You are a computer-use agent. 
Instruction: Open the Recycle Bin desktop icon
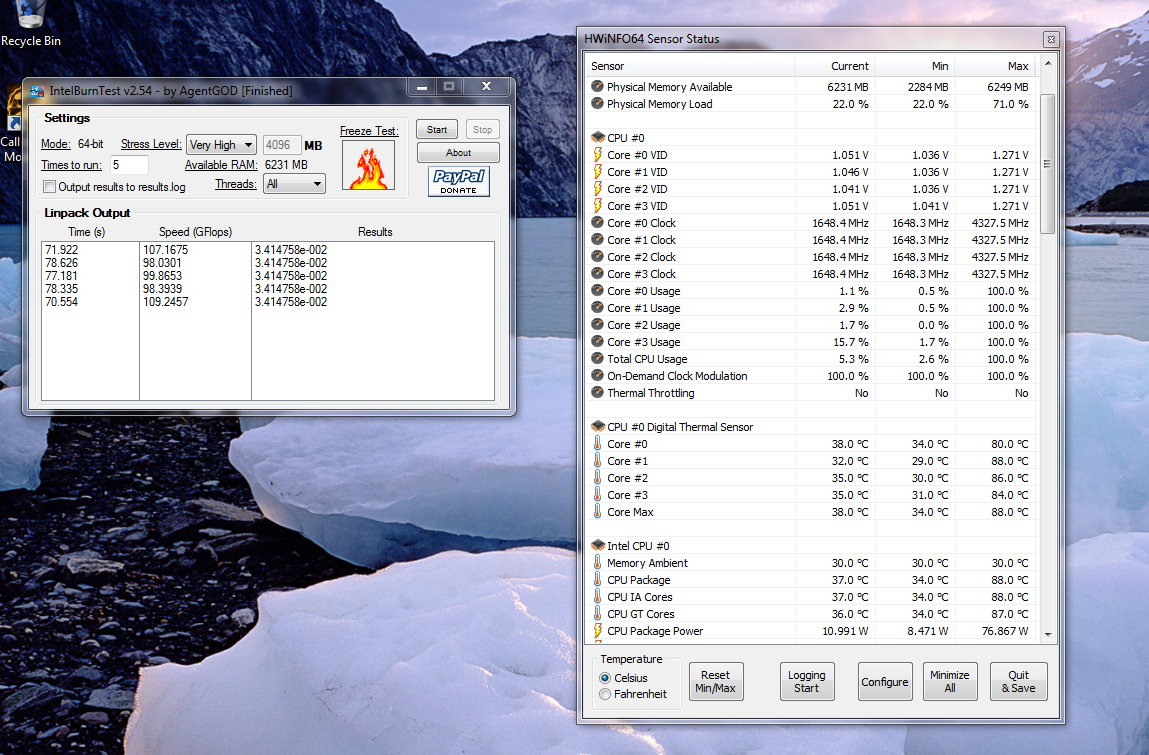pyautogui.click(x=31, y=23)
